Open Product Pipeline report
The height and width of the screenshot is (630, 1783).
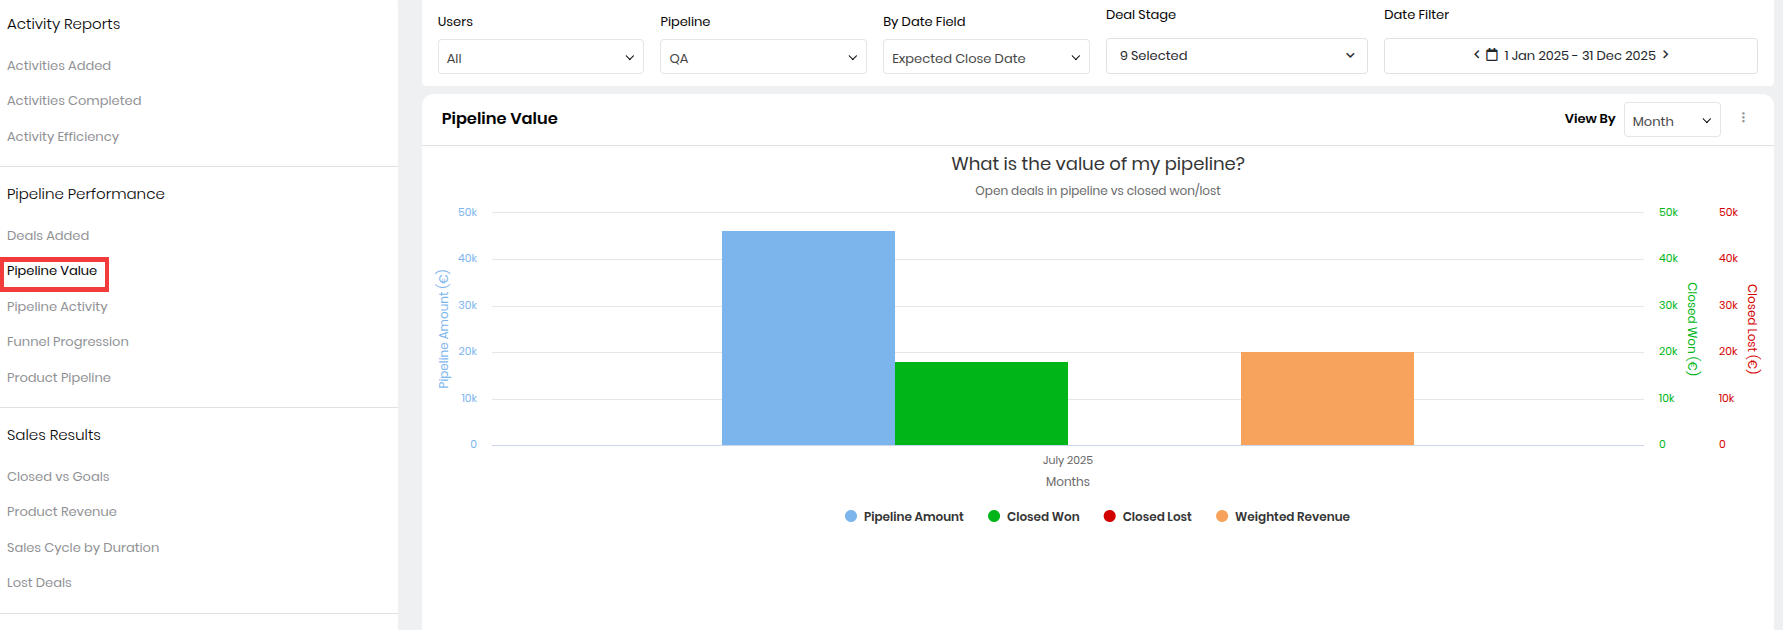tap(59, 378)
